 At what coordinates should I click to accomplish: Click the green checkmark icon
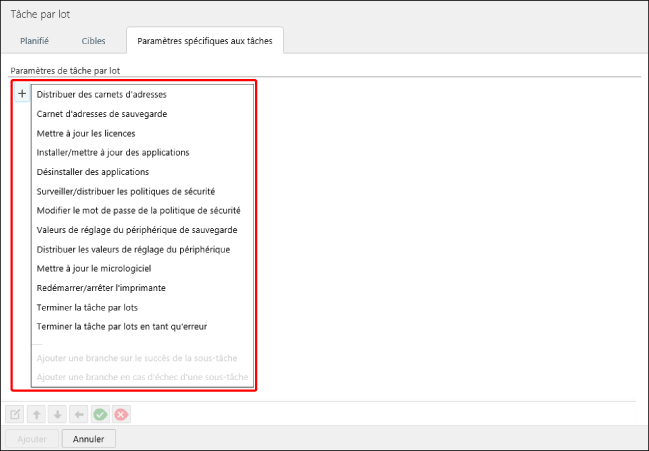click(100, 414)
